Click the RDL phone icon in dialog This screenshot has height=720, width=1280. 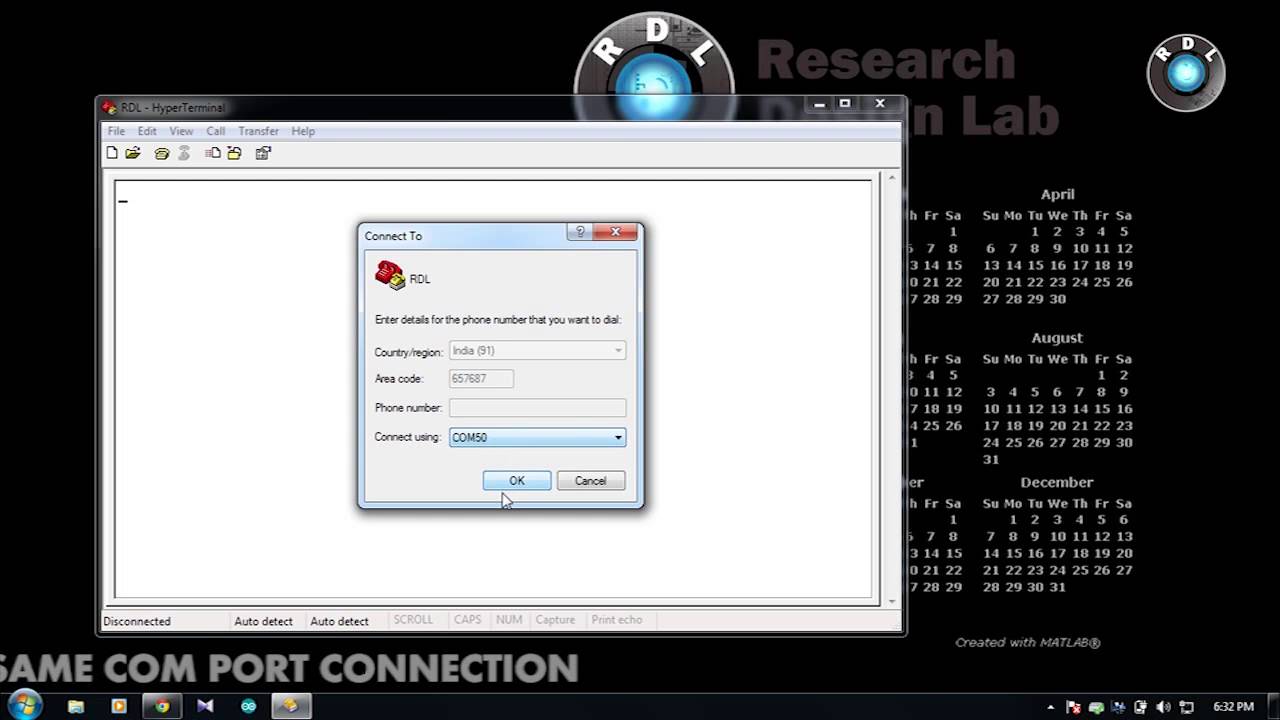click(390, 276)
